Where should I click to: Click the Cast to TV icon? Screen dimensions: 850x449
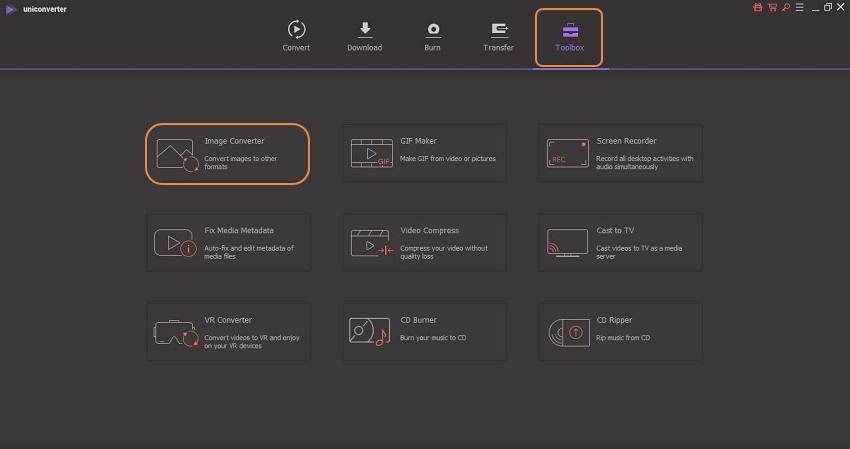(x=566, y=242)
